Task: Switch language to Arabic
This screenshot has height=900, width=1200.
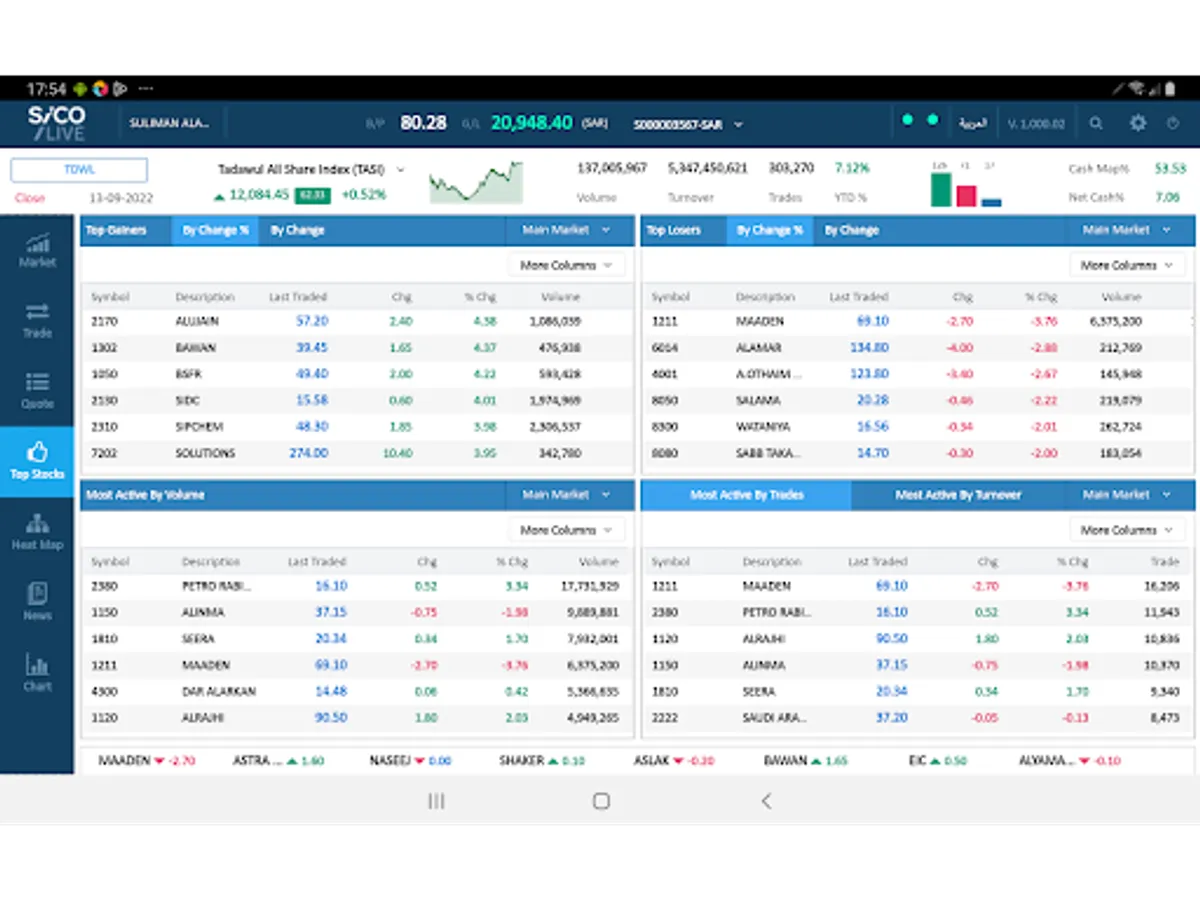Action: pyautogui.click(x=972, y=124)
